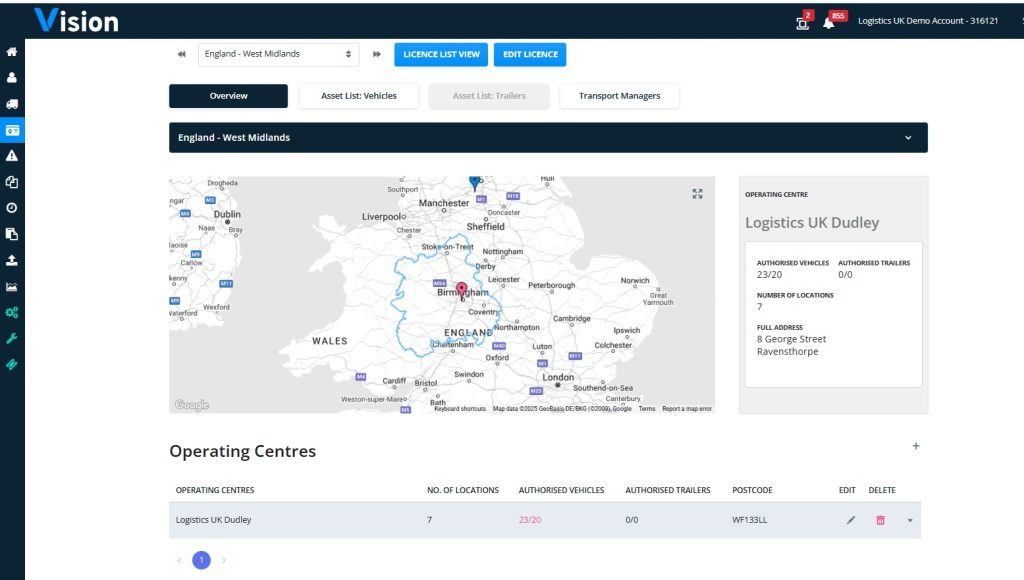Click the Google logo on the map
Viewport: 1024px width, 580px height.
(x=192, y=405)
